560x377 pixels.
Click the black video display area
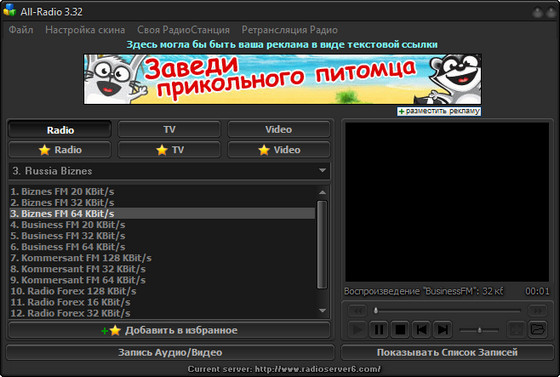tap(447, 202)
